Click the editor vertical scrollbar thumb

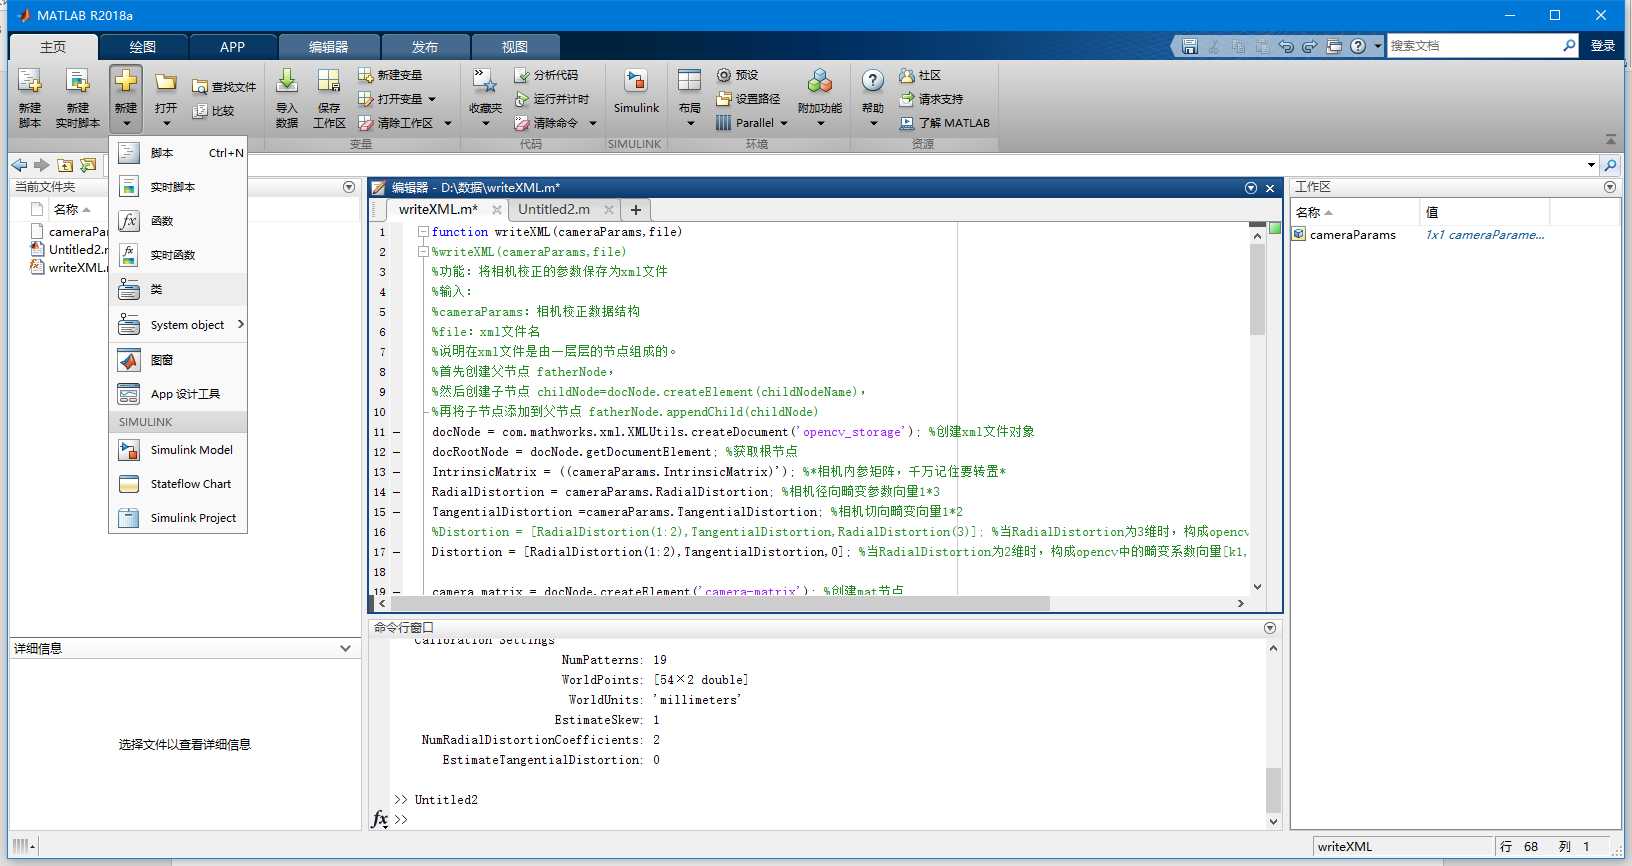[1257, 288]
